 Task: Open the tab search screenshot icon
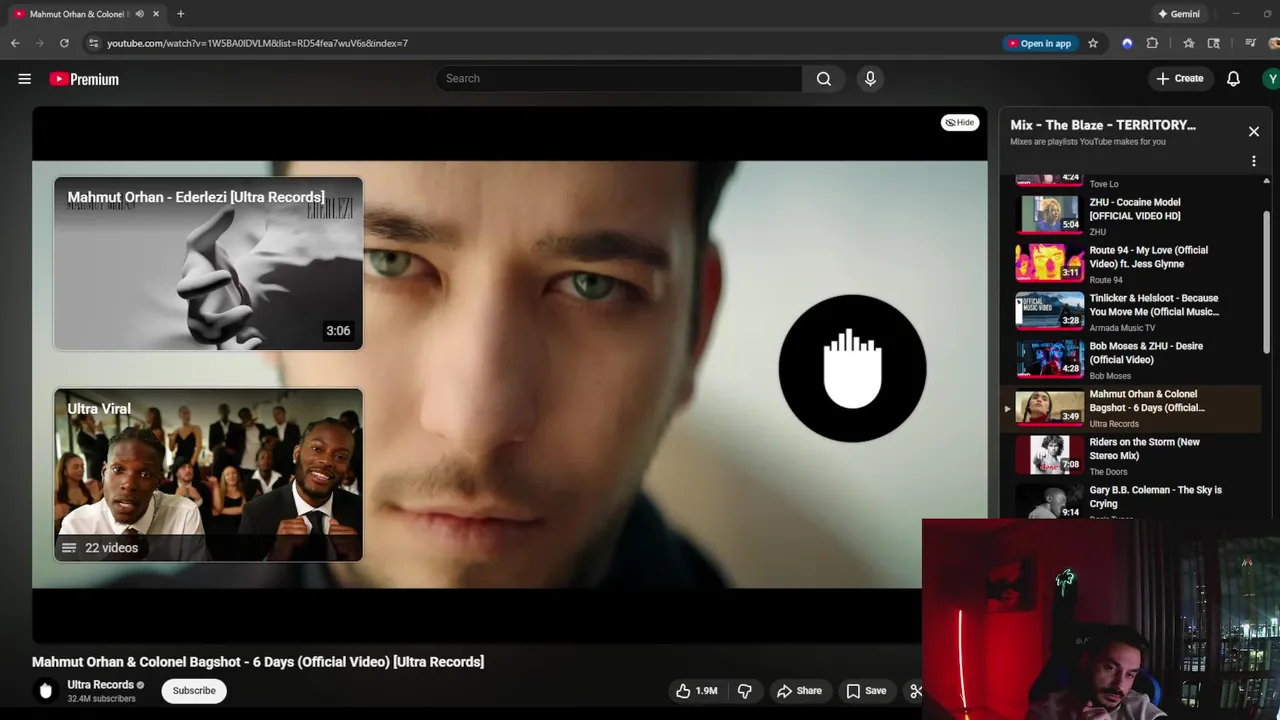pyautogui.click(x=1214, y=43)
